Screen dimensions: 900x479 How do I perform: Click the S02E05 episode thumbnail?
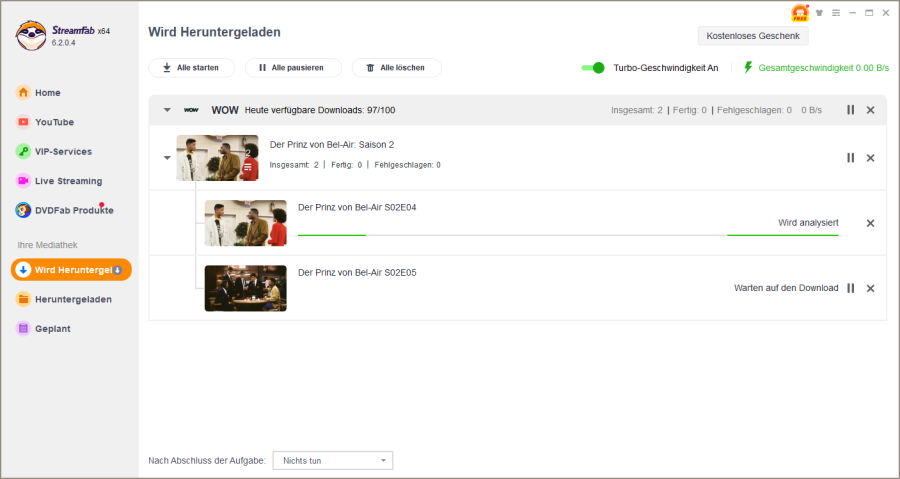click(x=246, y=288)
